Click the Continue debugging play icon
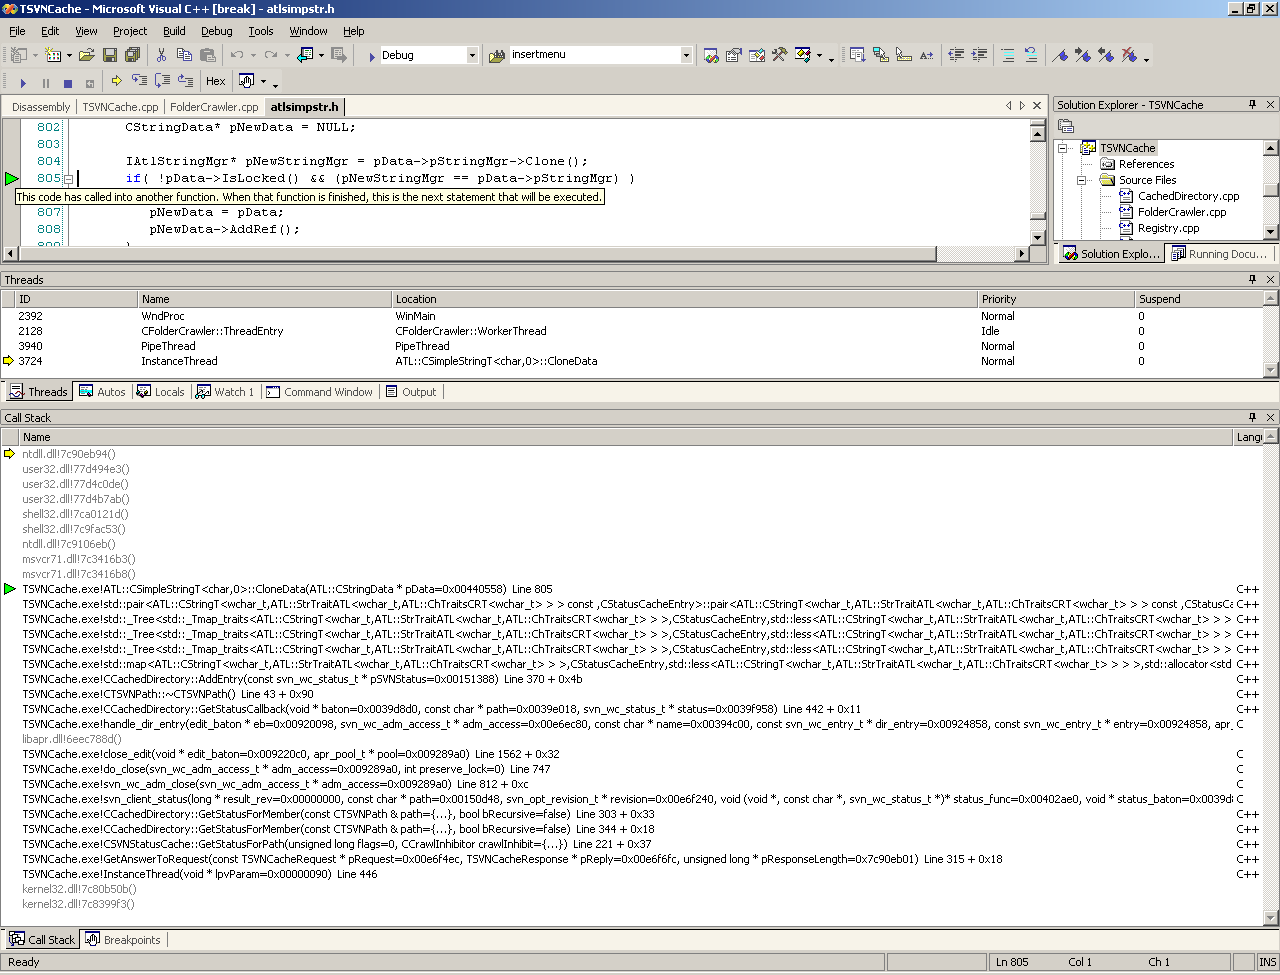This screenshot has width=1280, height=975. pos(23,82)
